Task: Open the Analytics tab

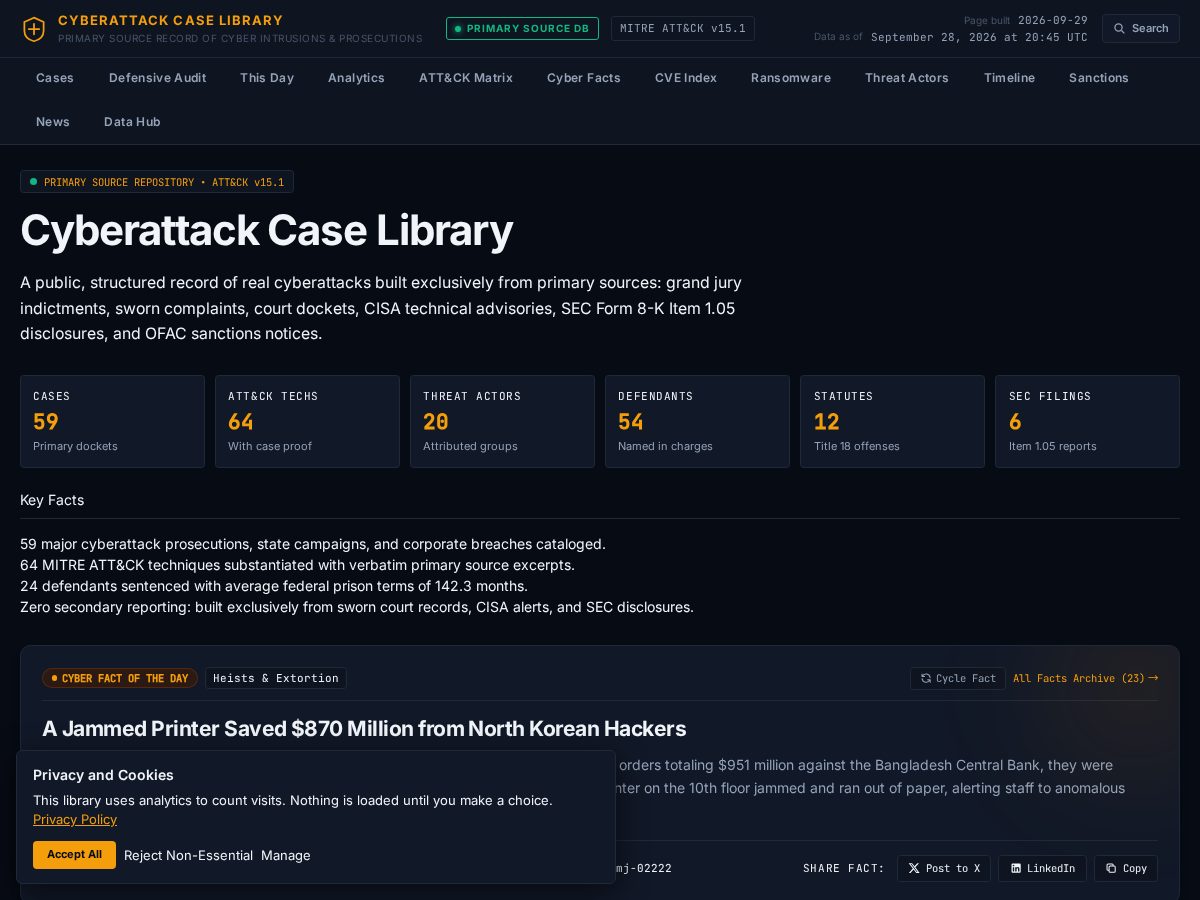Action: click(356, 78)
